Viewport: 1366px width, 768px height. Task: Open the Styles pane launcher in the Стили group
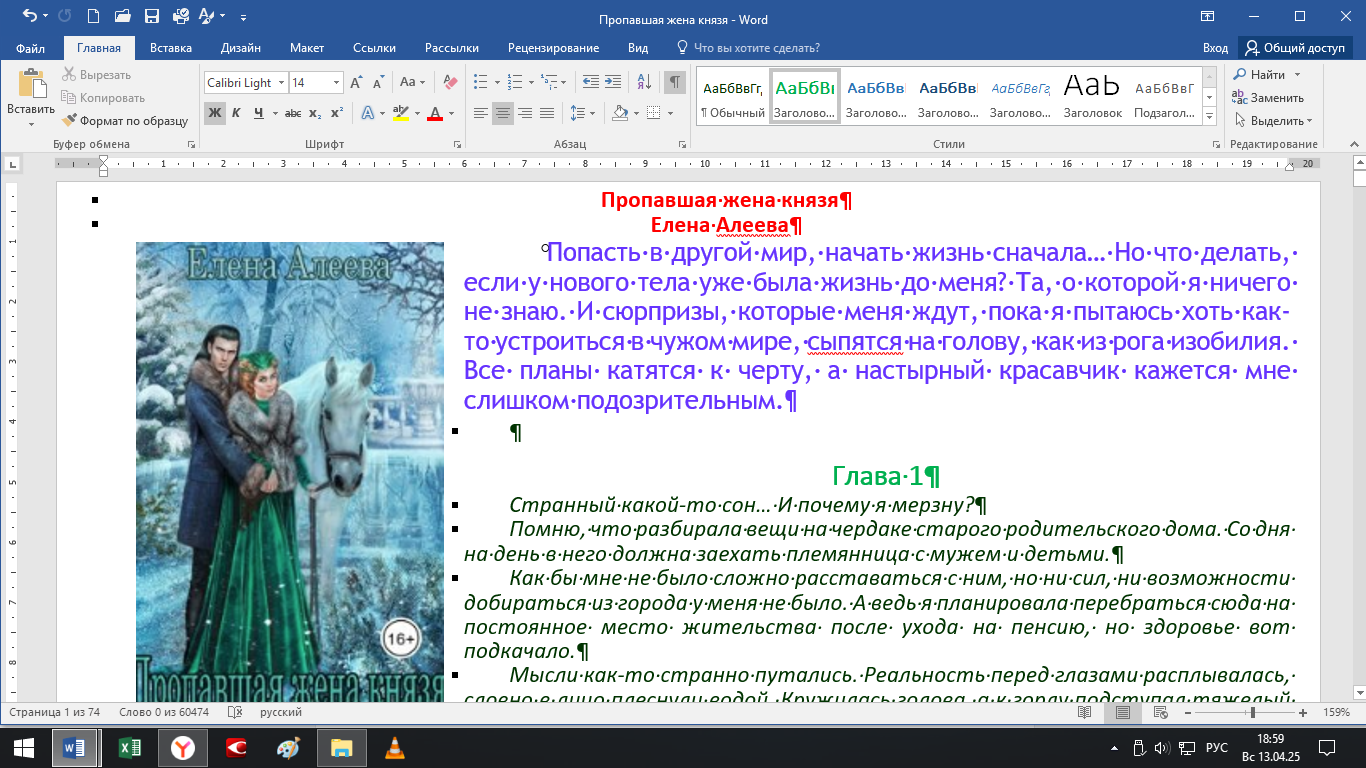coord(1216,145)
